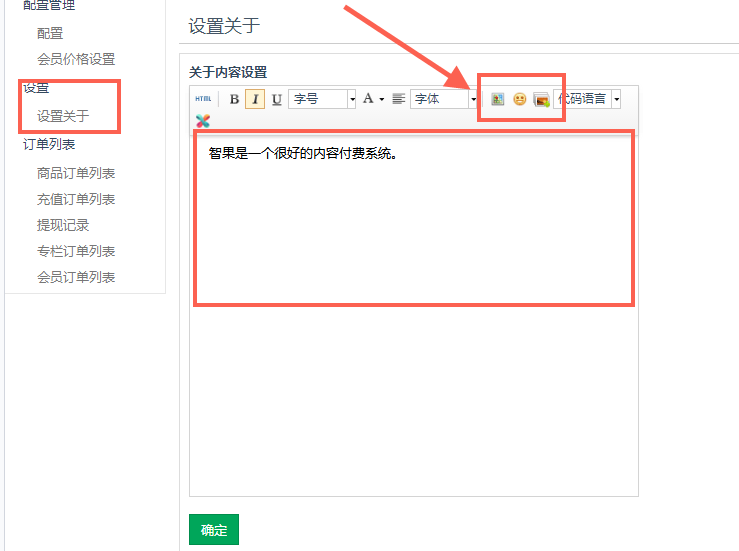Click the 配置管理 section header

[x=49, y=6]
